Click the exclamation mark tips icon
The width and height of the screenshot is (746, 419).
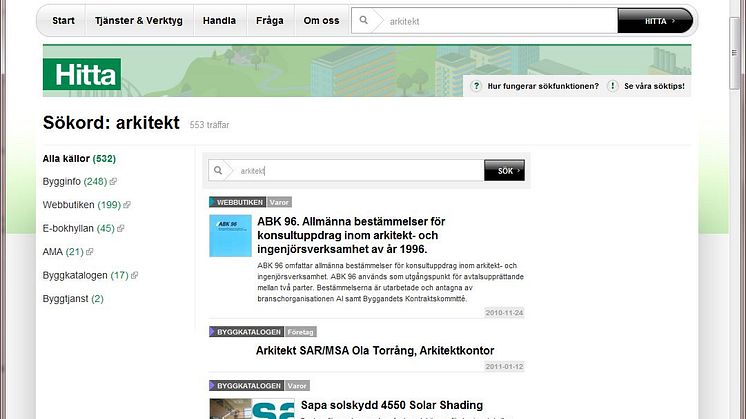click(612, 86)
